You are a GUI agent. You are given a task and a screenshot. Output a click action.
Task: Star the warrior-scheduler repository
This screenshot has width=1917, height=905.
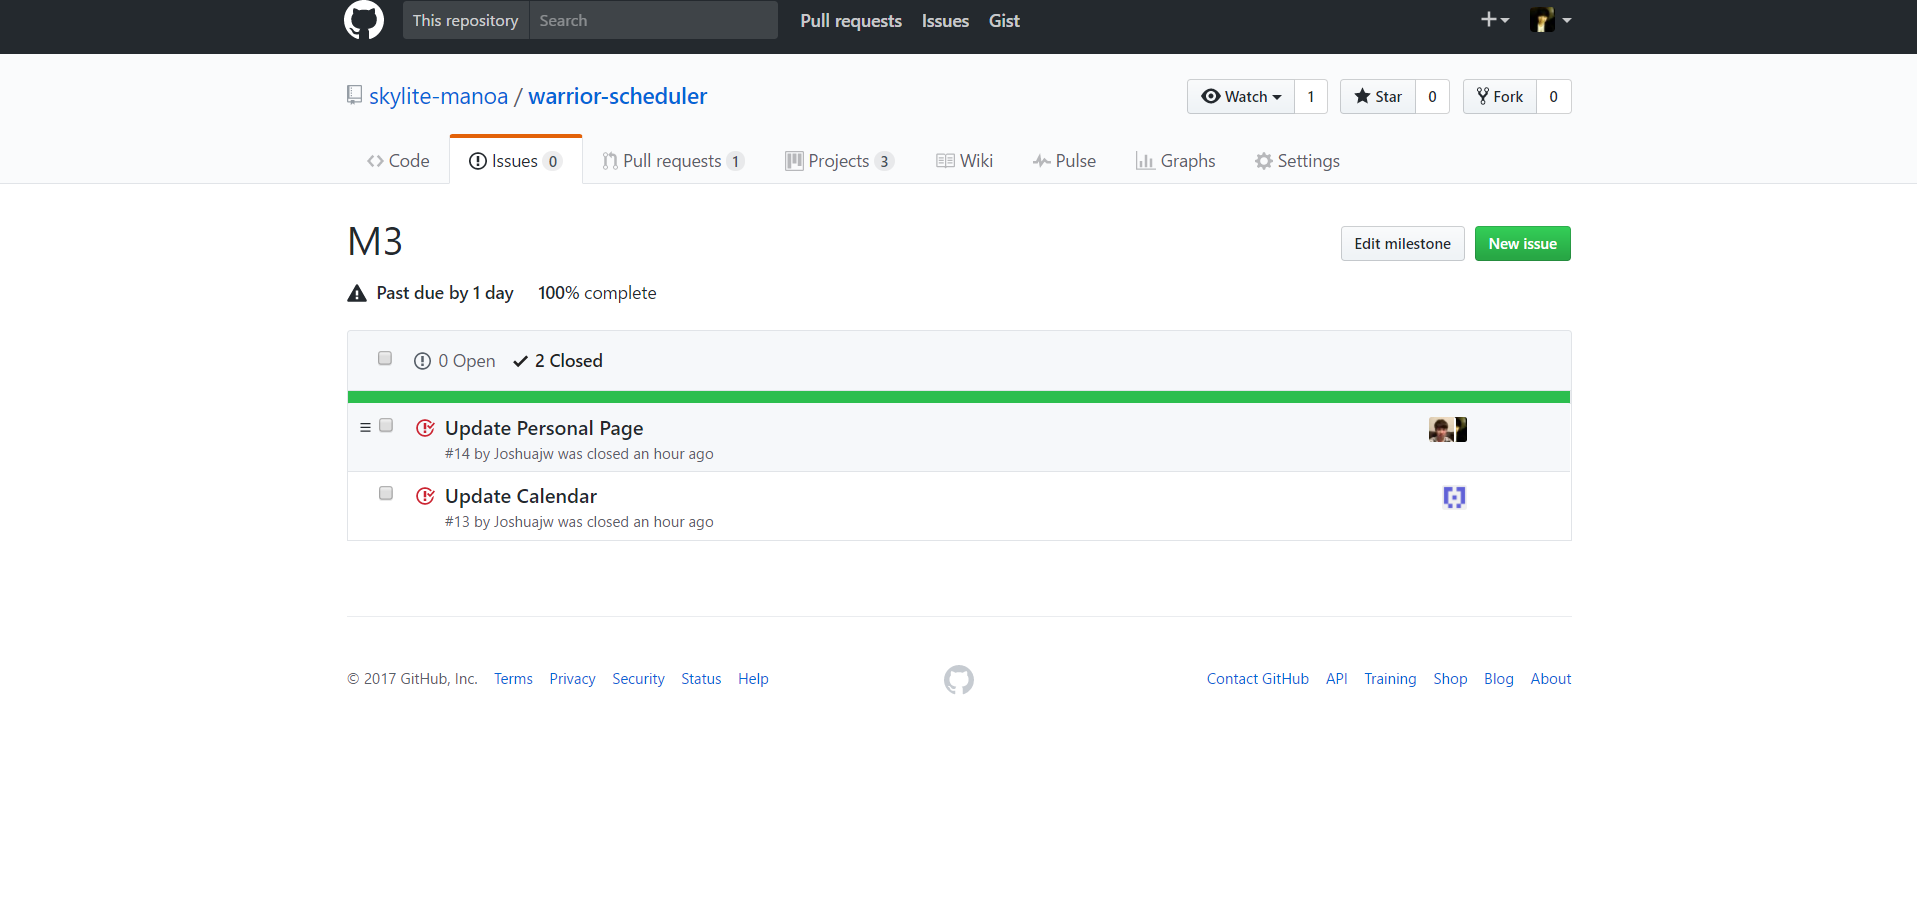(1378, 97)
